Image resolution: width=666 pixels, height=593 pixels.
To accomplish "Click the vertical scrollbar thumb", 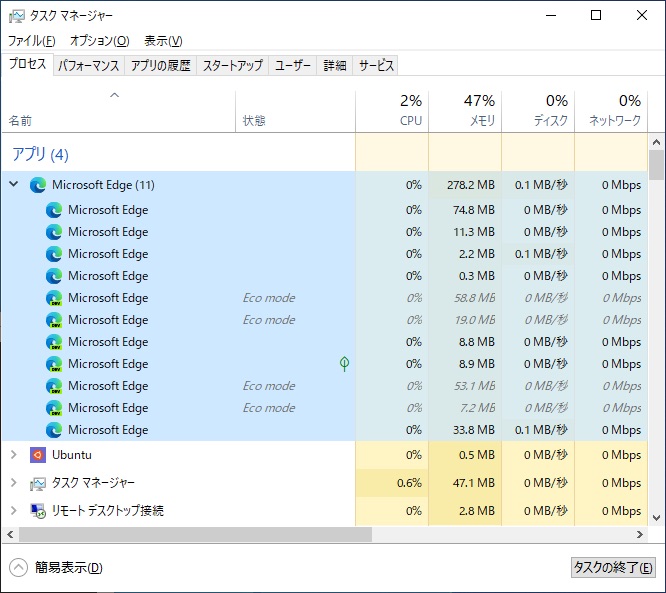I will pos(657,165).
